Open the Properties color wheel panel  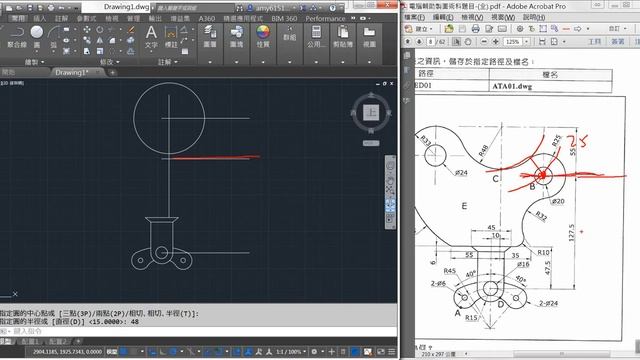[263, 37]
